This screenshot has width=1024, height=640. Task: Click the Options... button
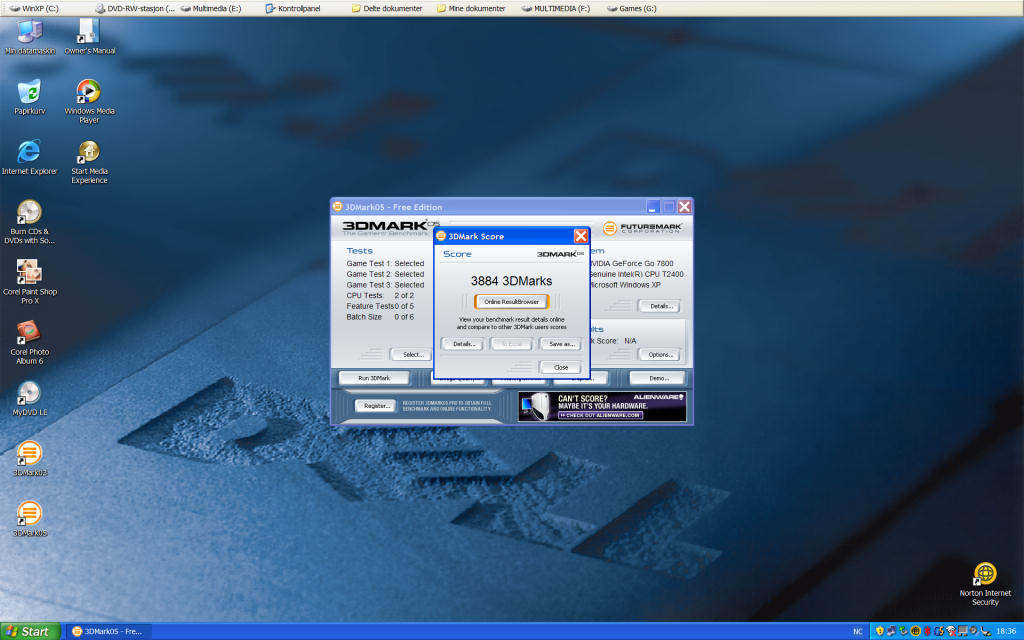pos(660,355)
